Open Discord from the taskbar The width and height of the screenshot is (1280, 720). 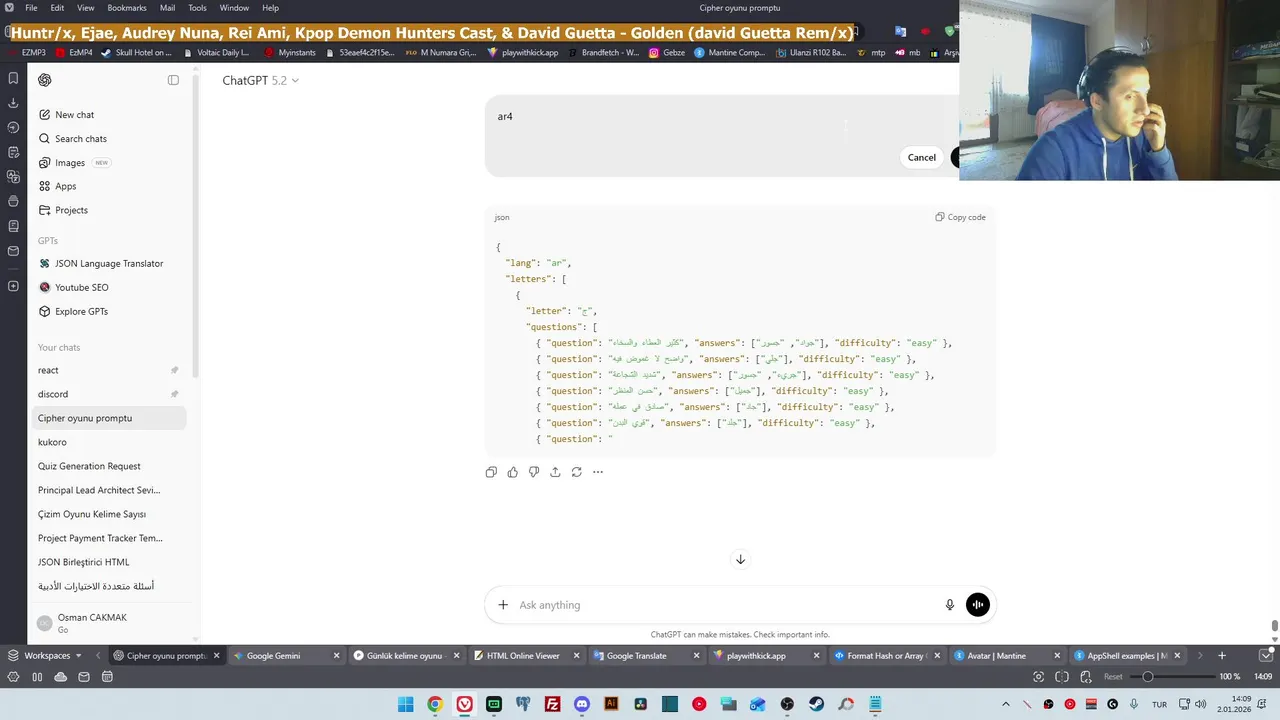582,704
